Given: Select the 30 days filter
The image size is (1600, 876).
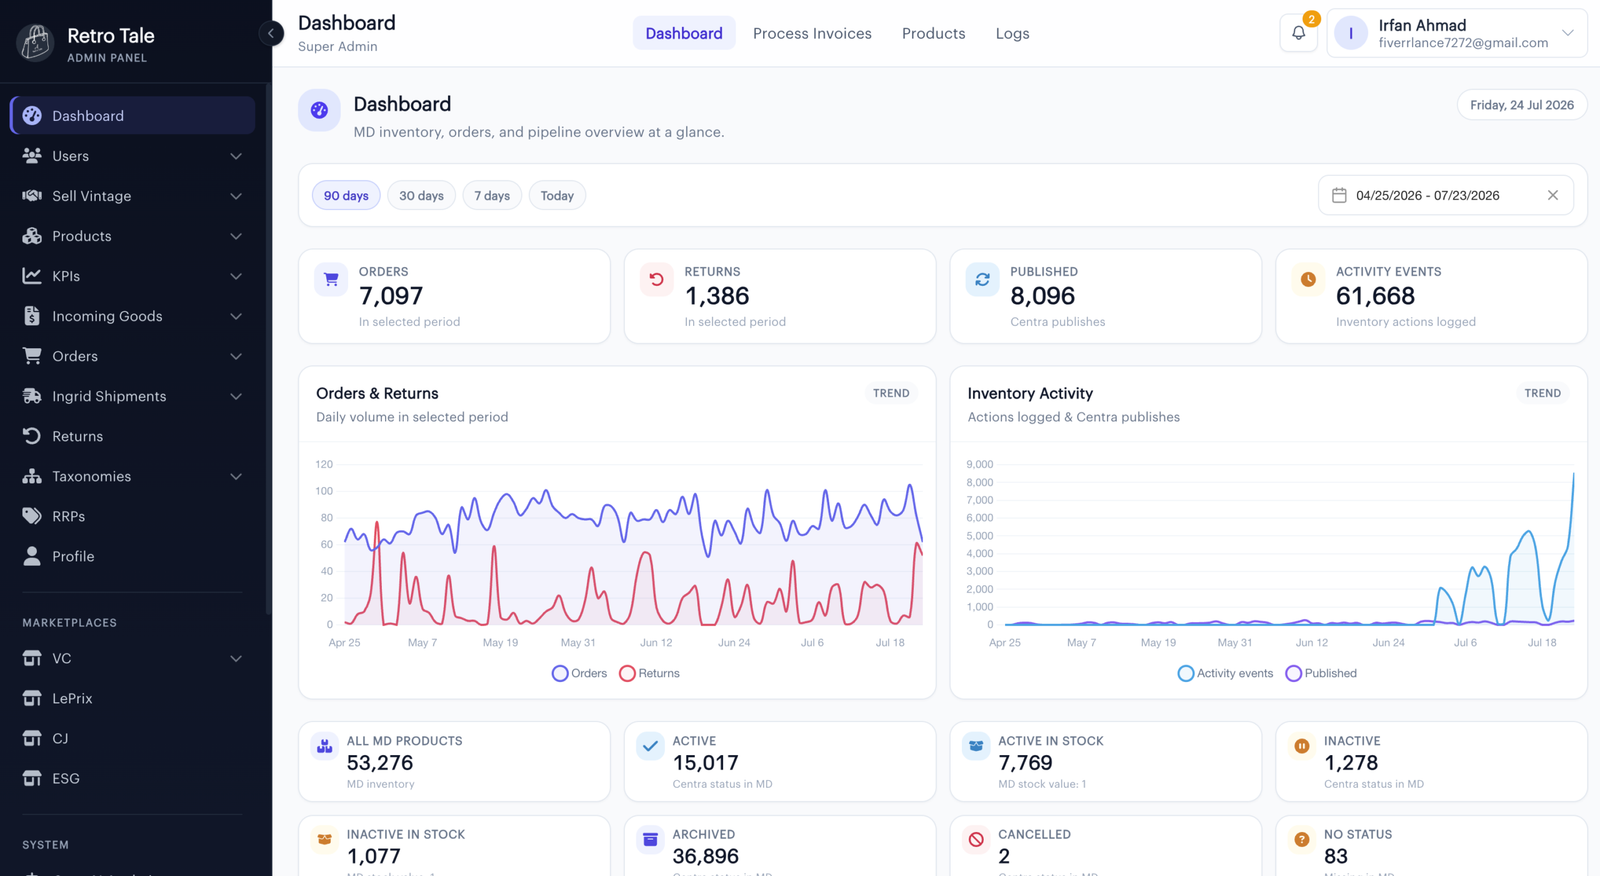Looking at the screenshot, I should 421,195.
